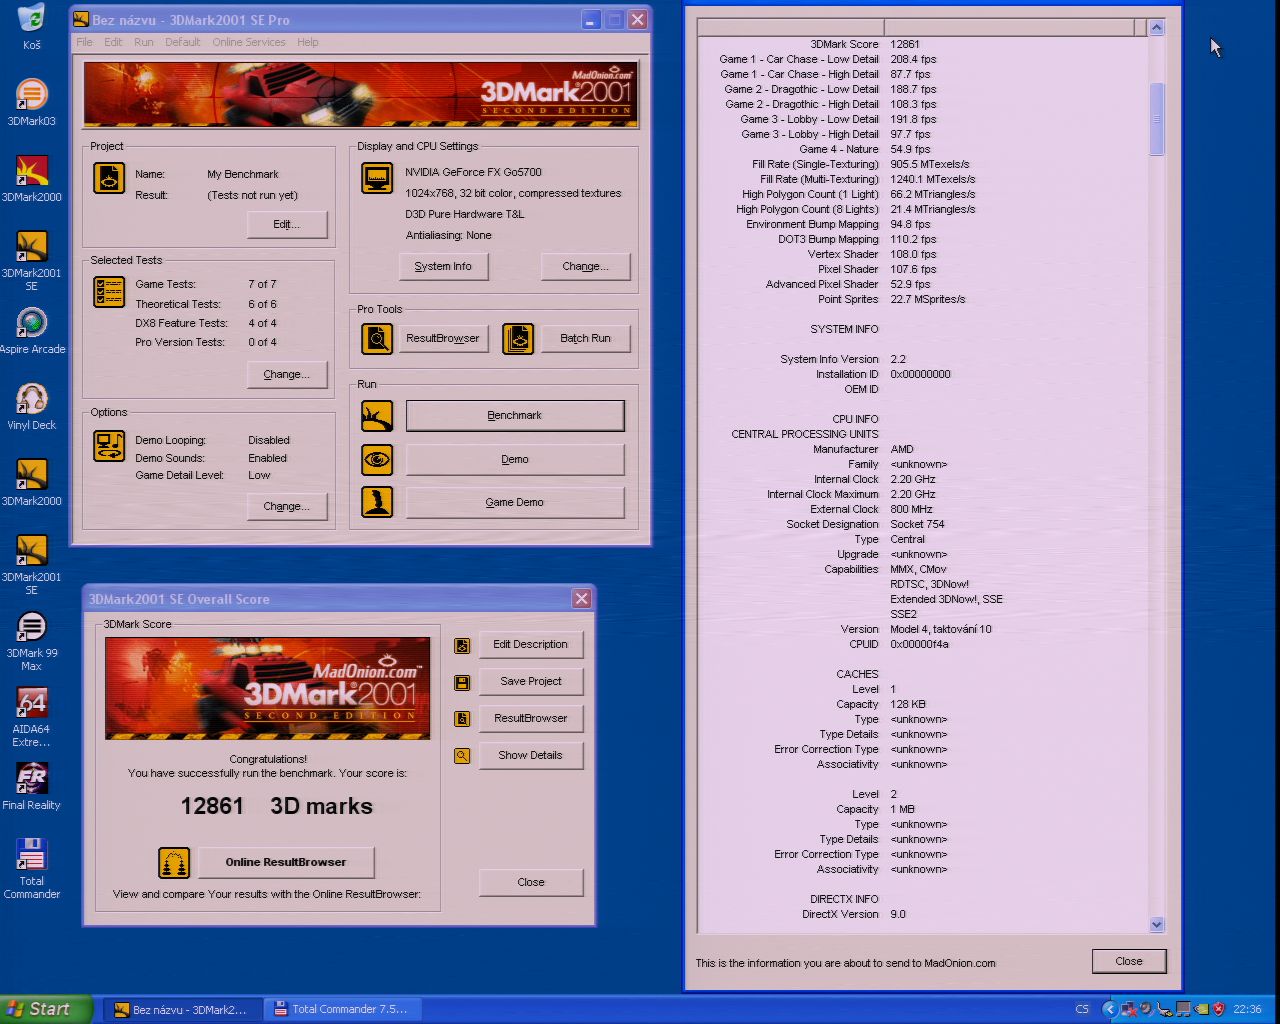Click the 22:36 clock in system tray

1247,1009
